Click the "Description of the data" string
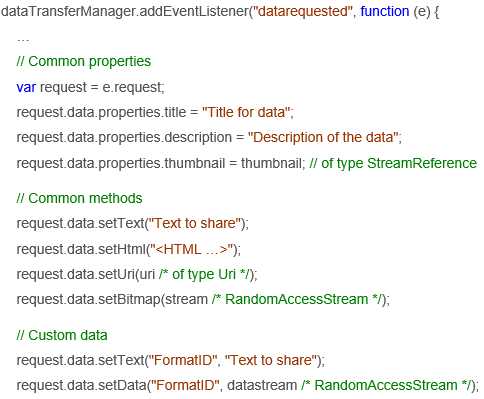The width and height of the screenshot is (484, 399). pyautogui.click(x=323, y=137)
